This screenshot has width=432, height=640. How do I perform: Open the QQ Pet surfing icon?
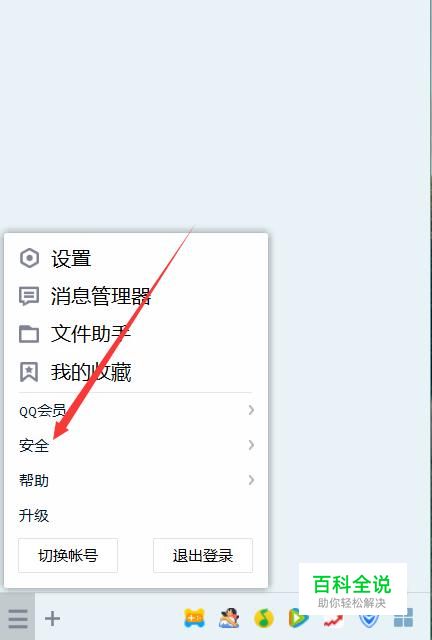tap(229, 618)
